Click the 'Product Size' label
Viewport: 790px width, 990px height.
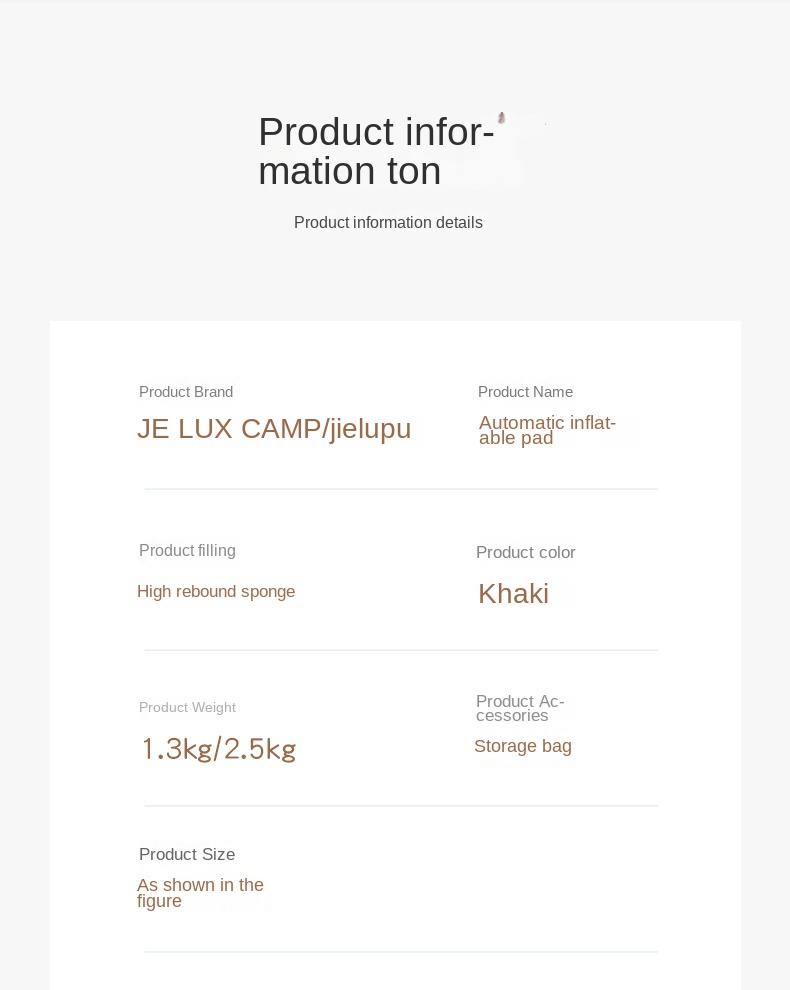tap(187, 854)
